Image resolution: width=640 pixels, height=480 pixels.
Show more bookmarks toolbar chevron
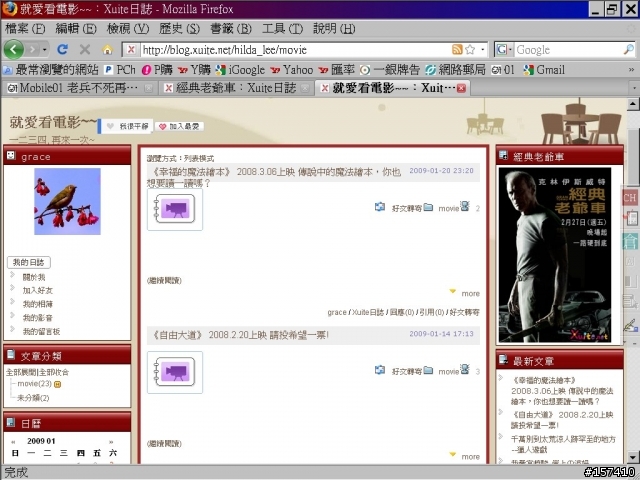click(x=631, y=70)
